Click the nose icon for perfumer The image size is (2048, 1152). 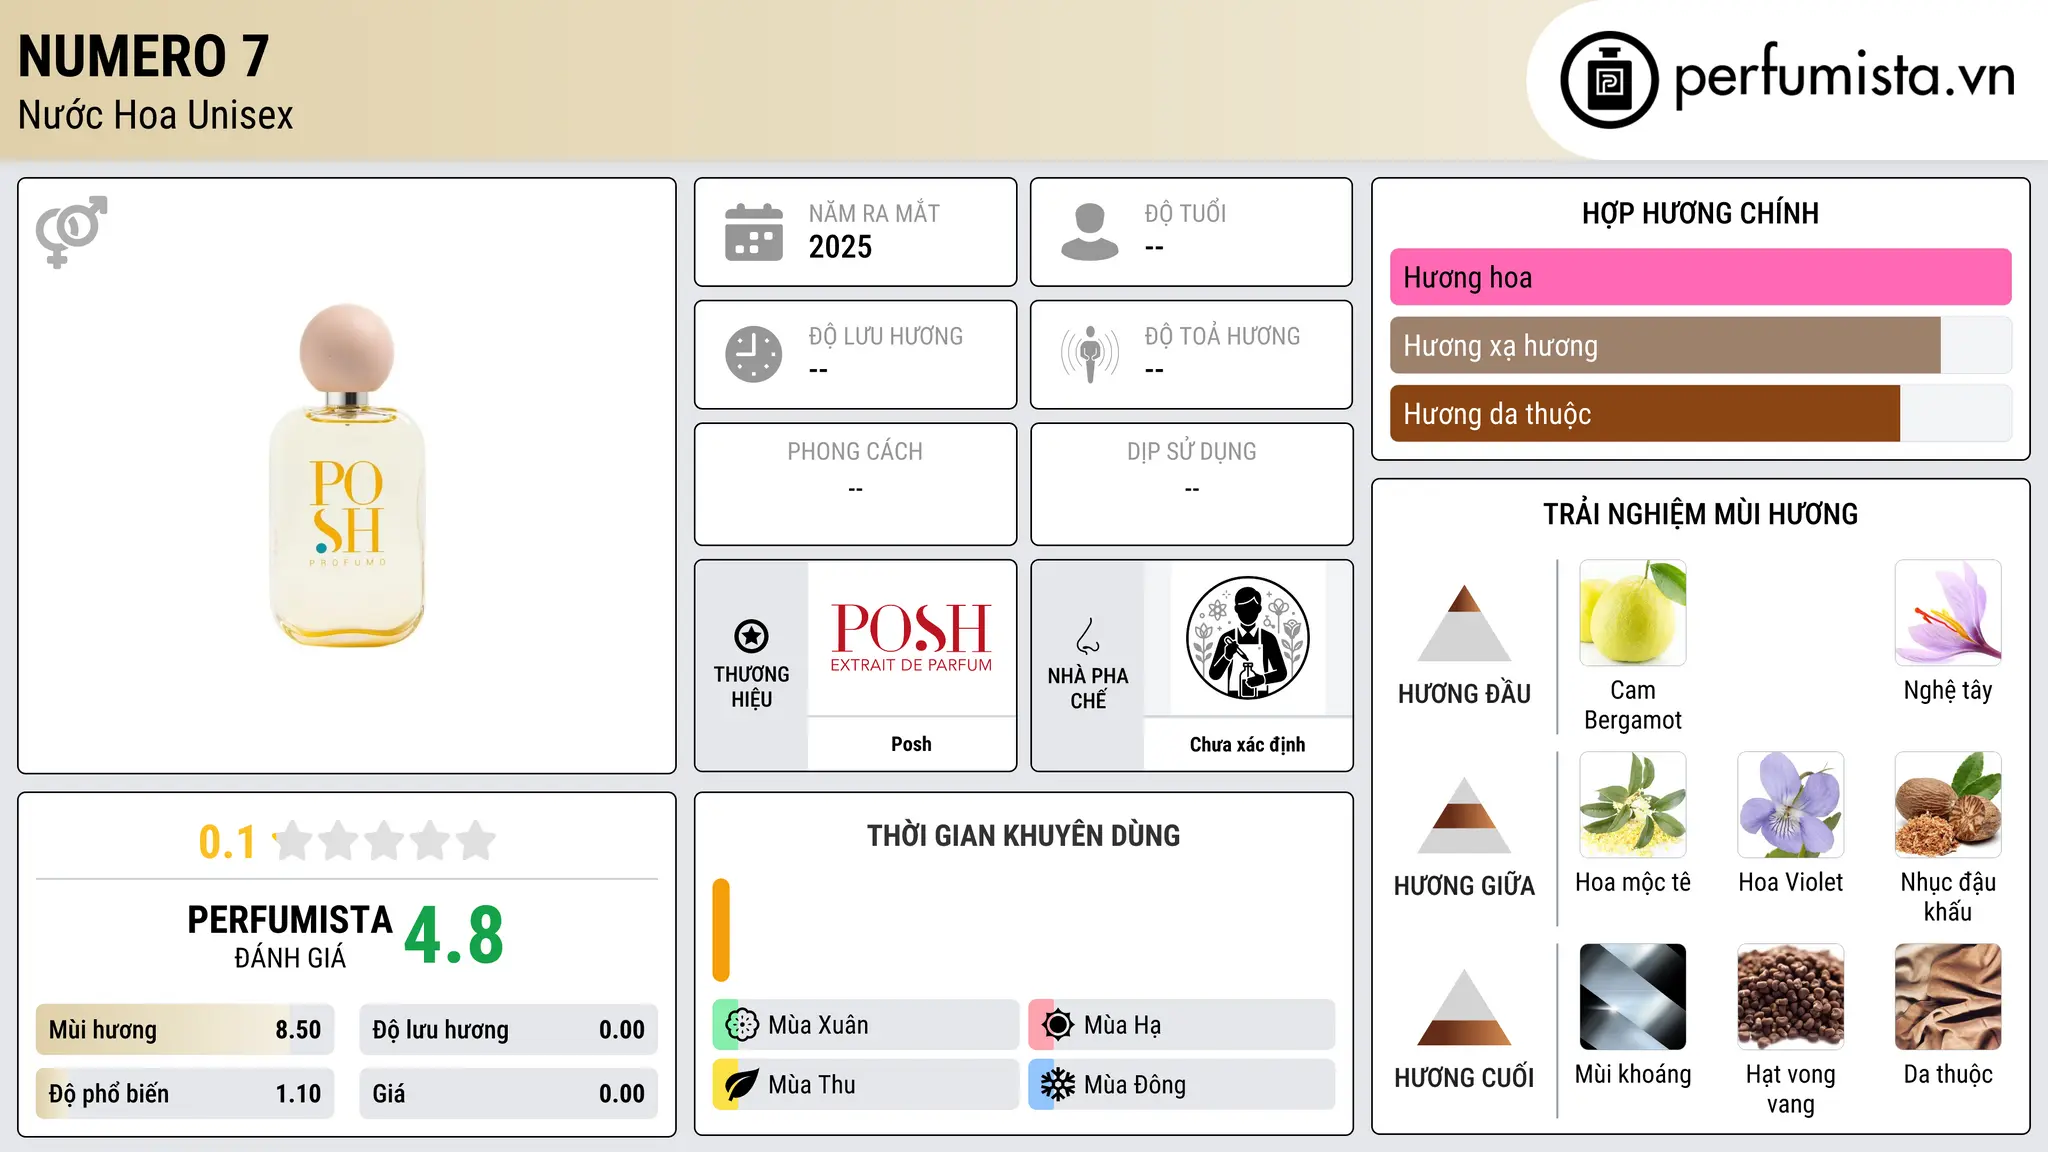pyautogui.click(x=1088, y=636)
